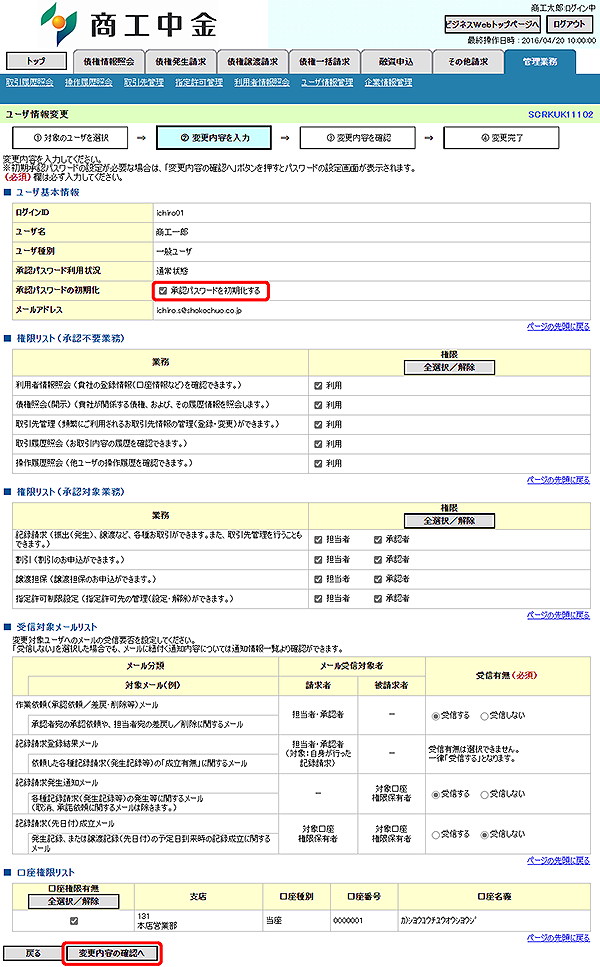Viewport: 600px width, 967px height.
Task: Toggle 担当者 checkbox for 譲渡担保
Action: (318, 579)
